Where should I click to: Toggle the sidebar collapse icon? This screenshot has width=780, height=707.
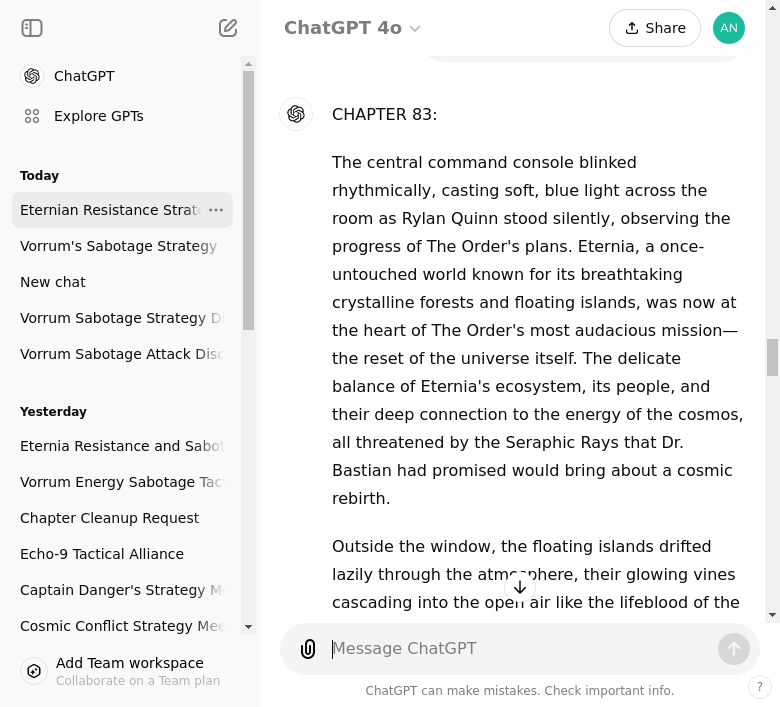click(x=32, y=28)
